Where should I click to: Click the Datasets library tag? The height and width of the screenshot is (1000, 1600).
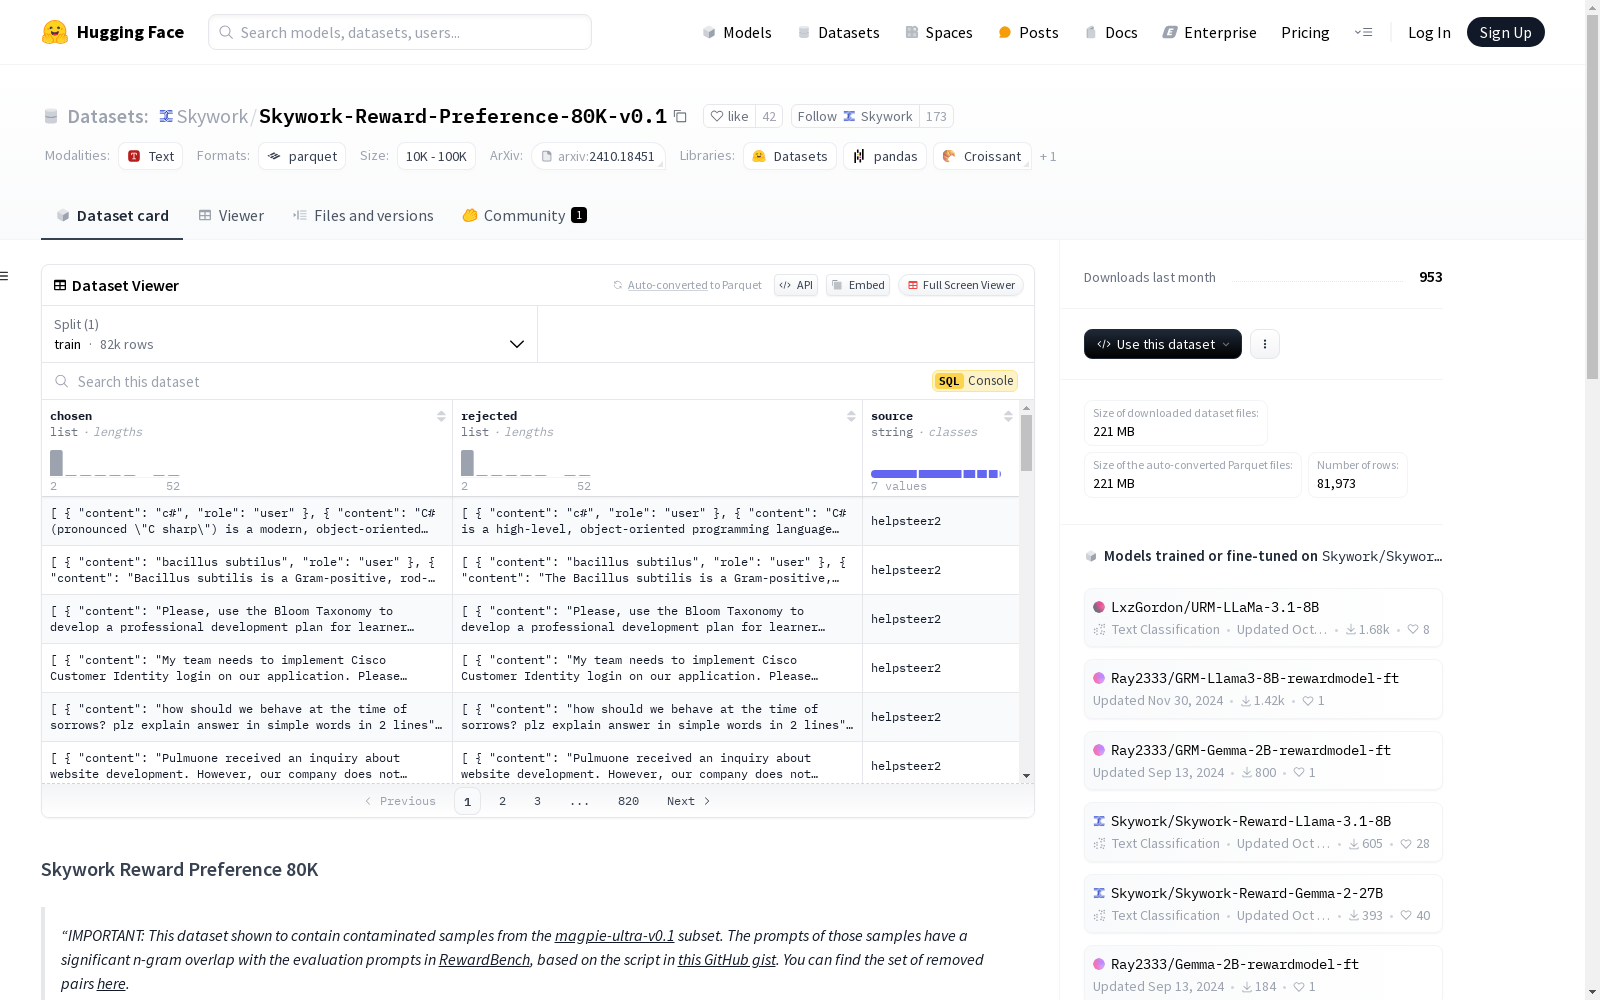[790, 156]
